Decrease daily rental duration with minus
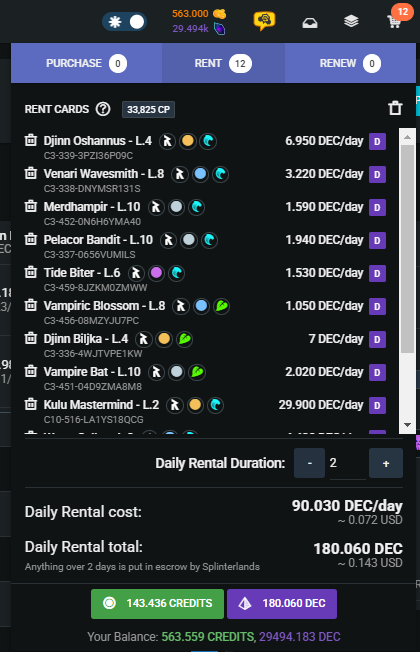 [309, 463]
